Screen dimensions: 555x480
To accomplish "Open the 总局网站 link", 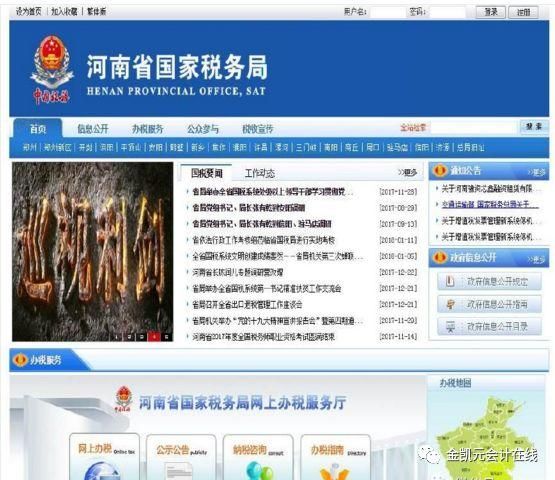I will pyautogui.click(x=470, y=147).
